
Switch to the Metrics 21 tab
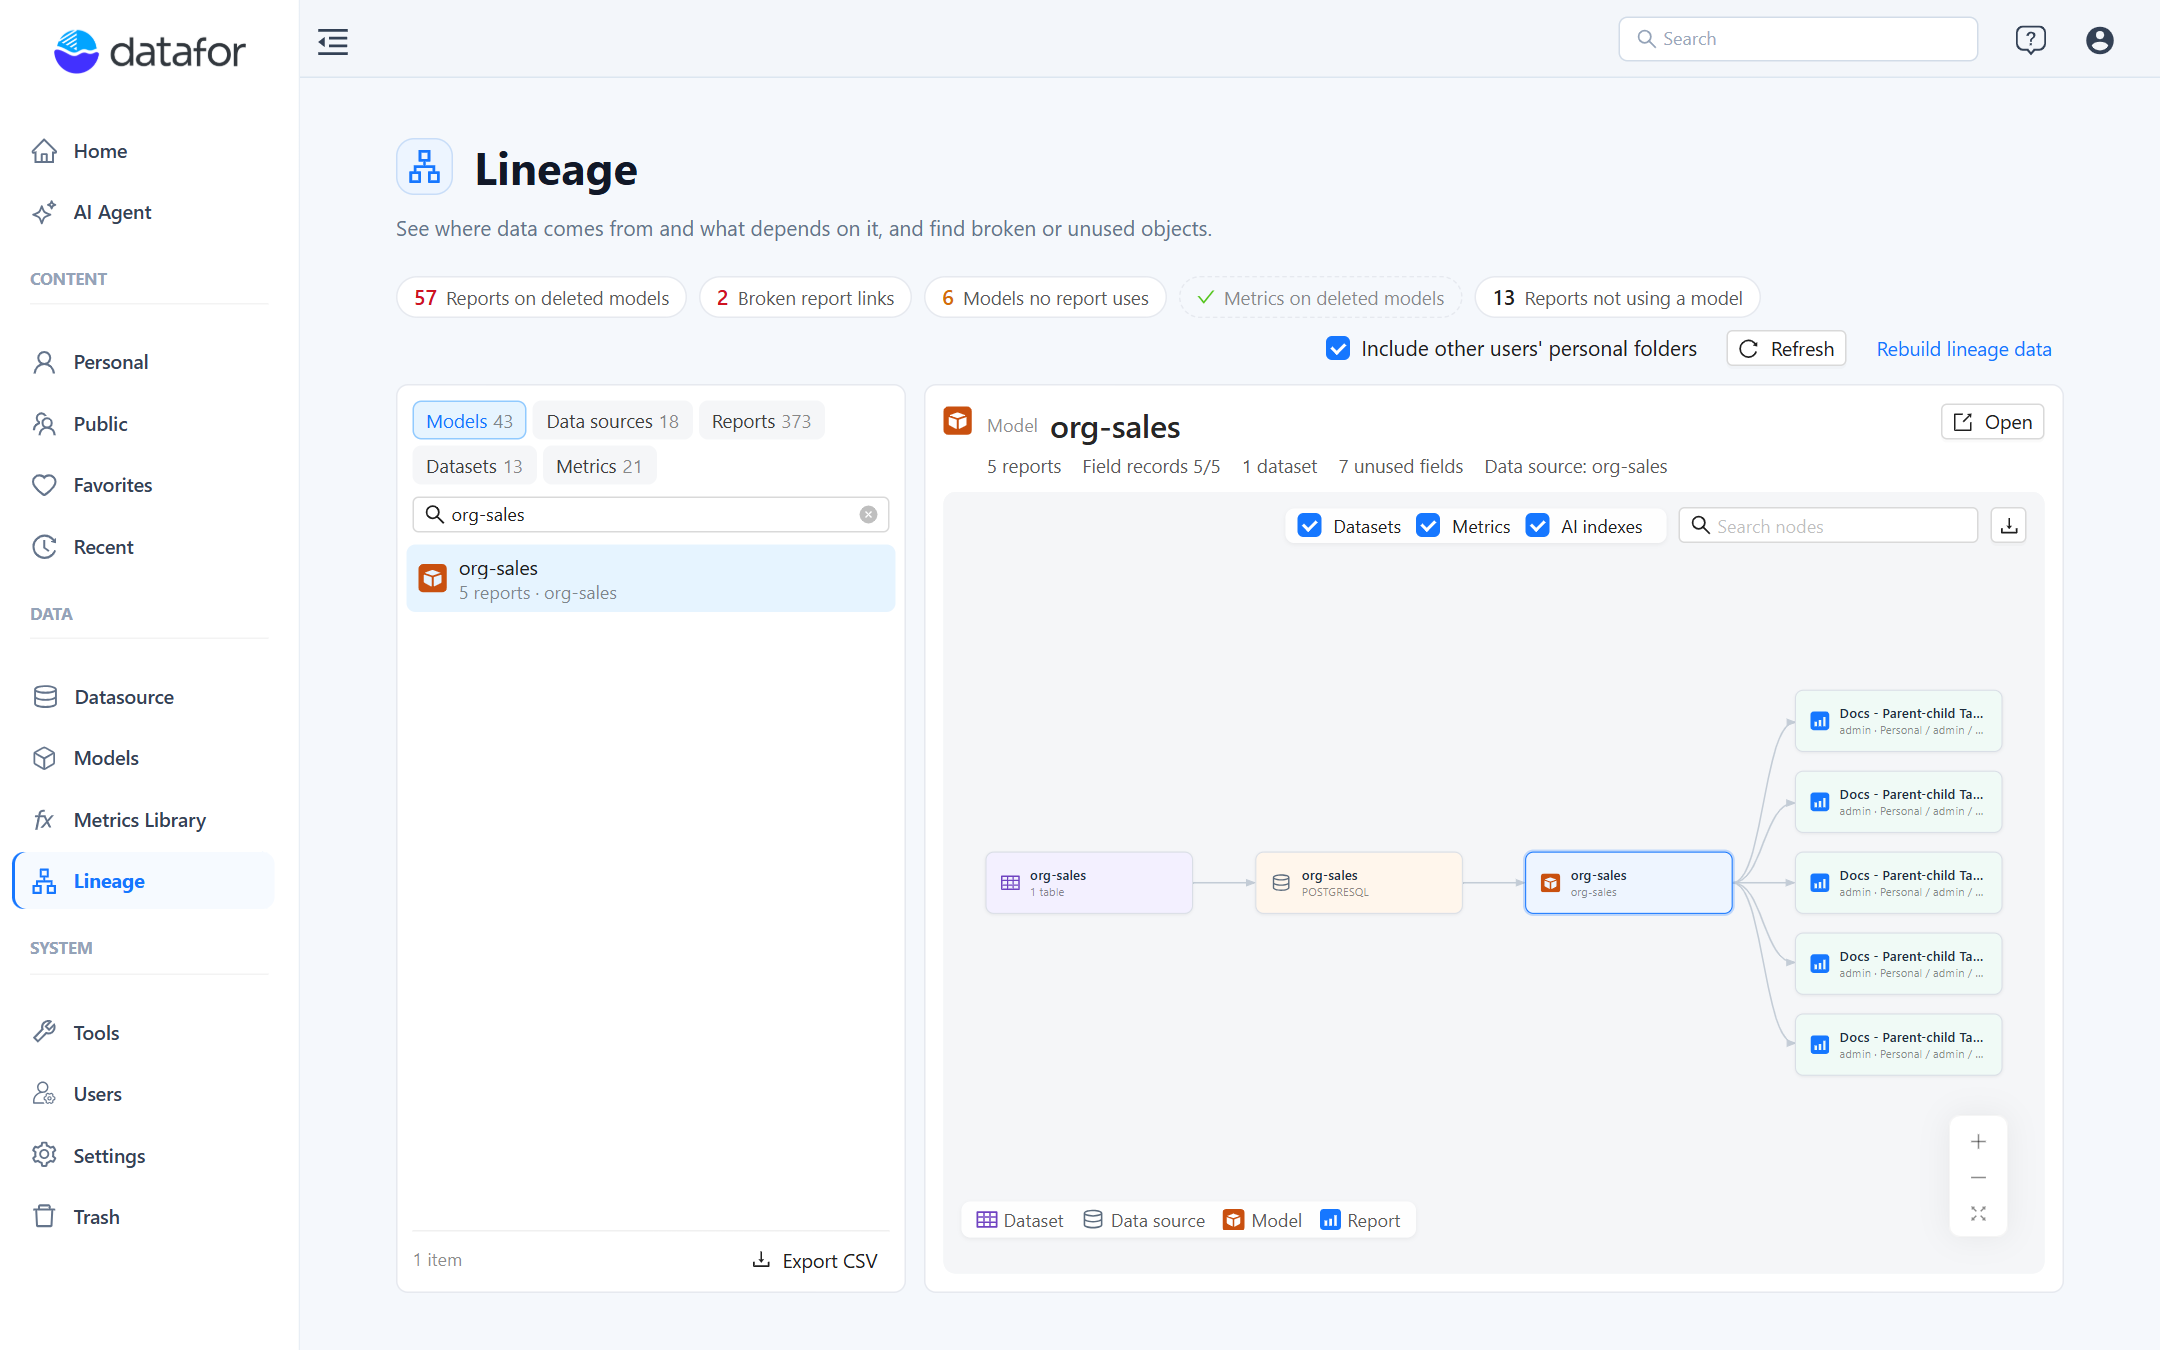(x=599, y=466)
